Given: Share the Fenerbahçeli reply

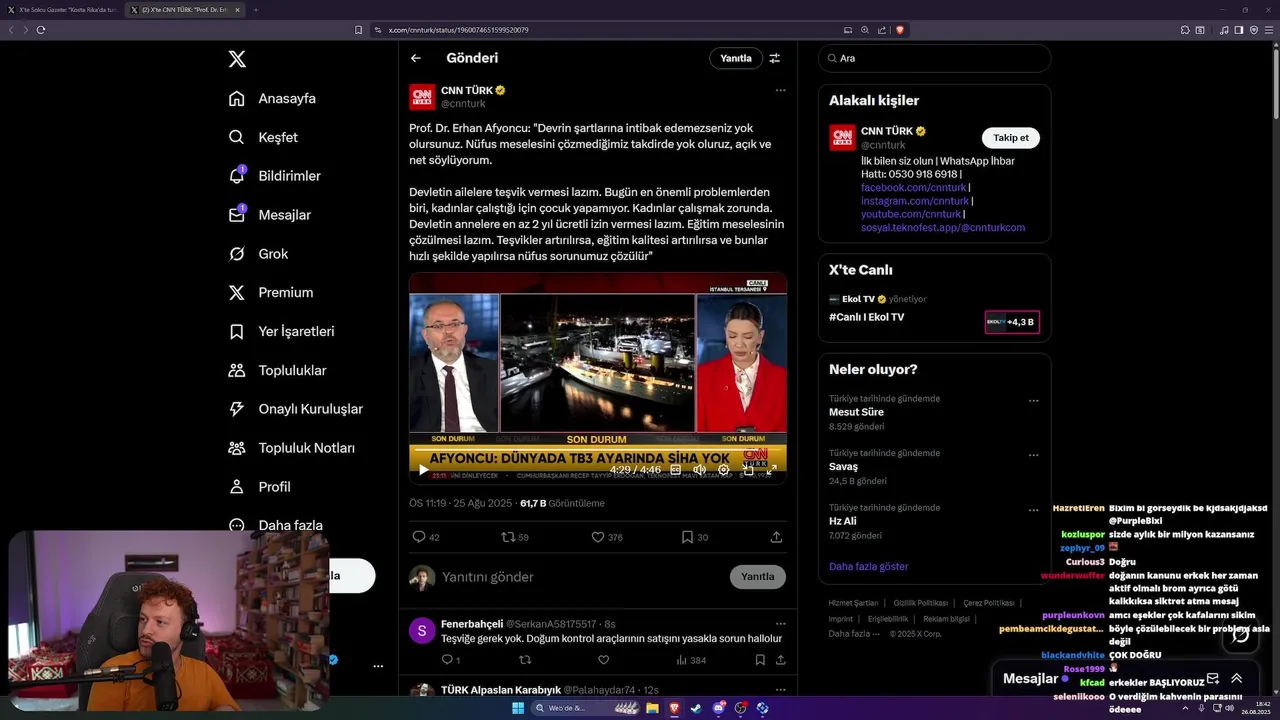Looking at the screenshot, I should [x=780, y=660].
